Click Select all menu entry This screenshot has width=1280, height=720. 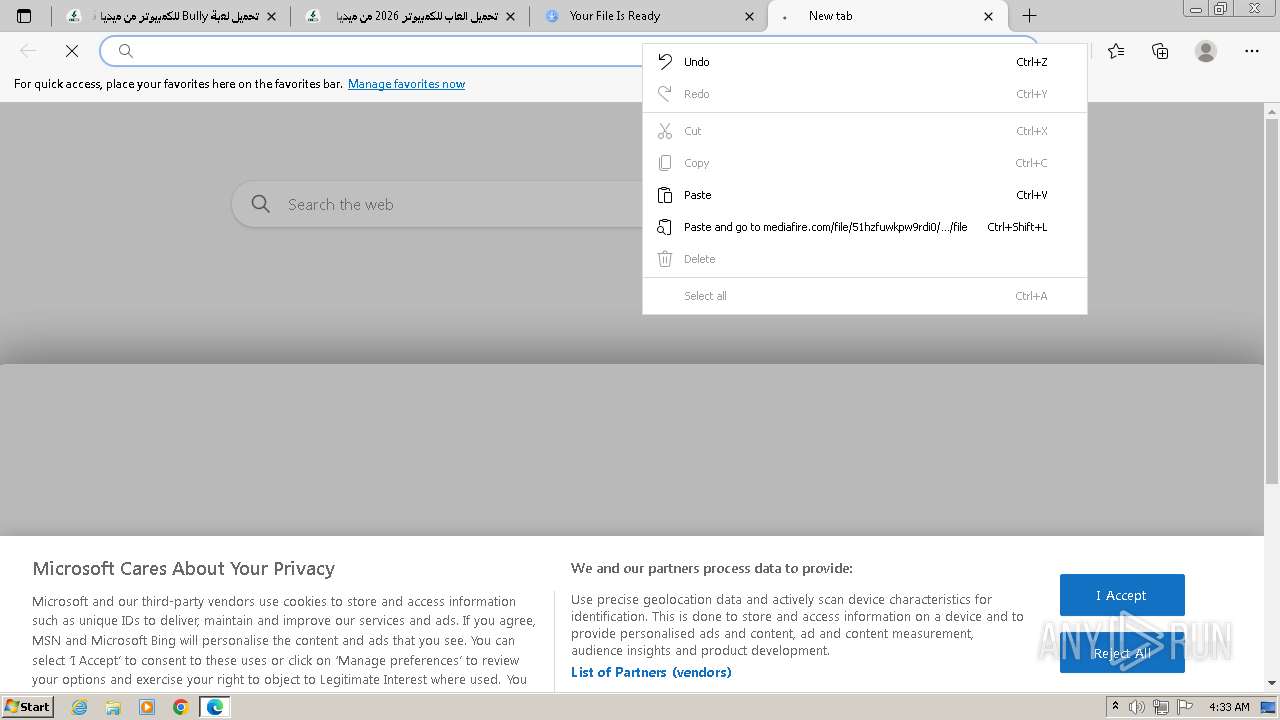(x=864, y=296)
